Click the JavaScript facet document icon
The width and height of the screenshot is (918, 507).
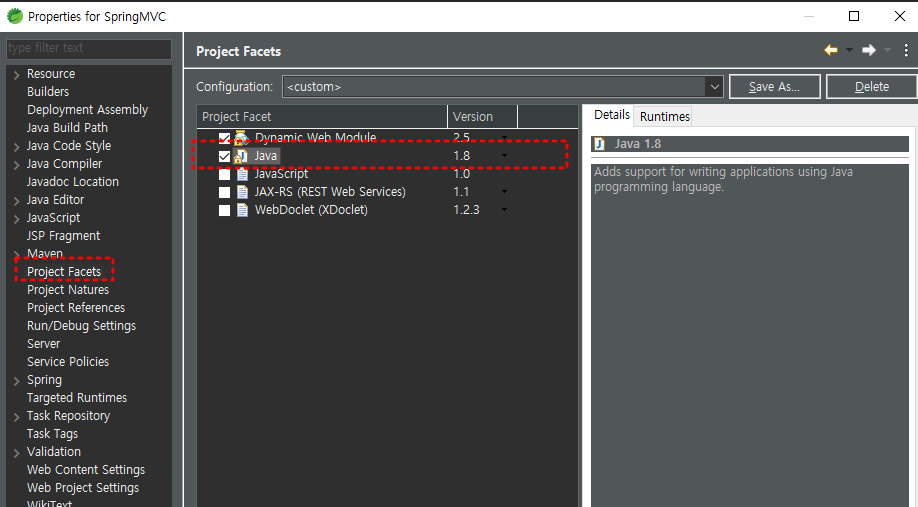(x=242, y=174)
